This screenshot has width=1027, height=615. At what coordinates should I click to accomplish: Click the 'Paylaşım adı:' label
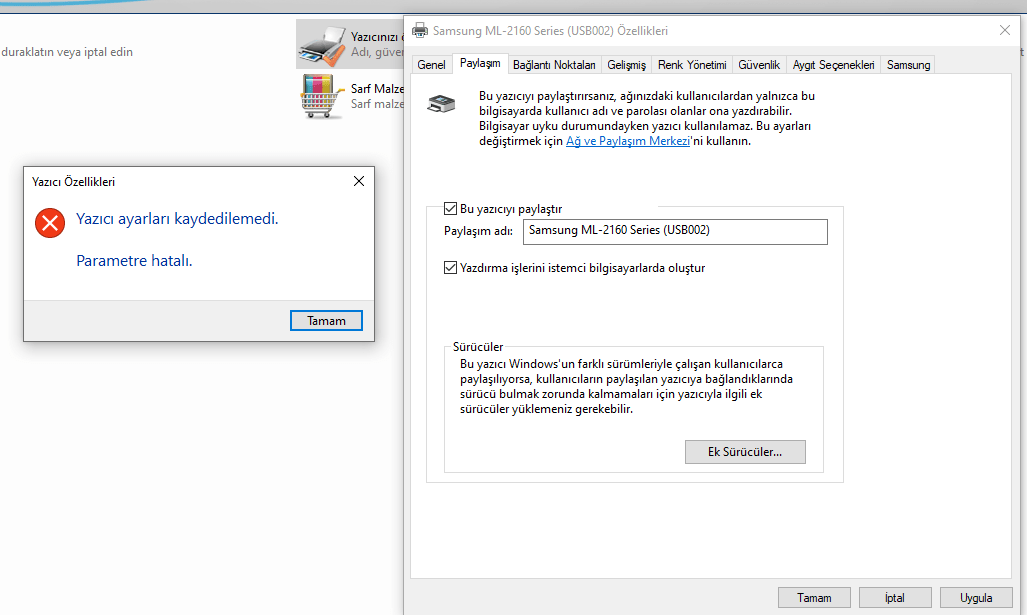click(478, 231)
